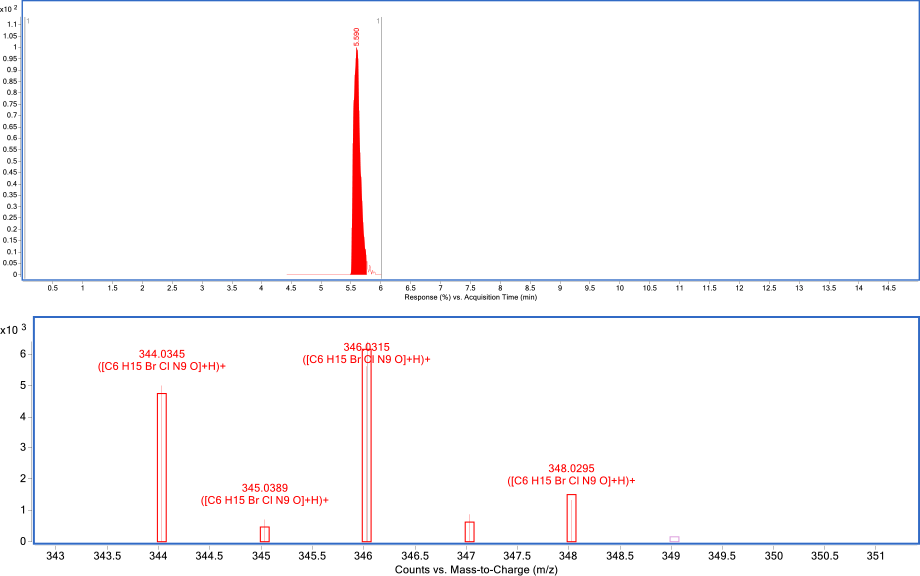Click the small pink box at m/z 349

click(x=674, y=539)
